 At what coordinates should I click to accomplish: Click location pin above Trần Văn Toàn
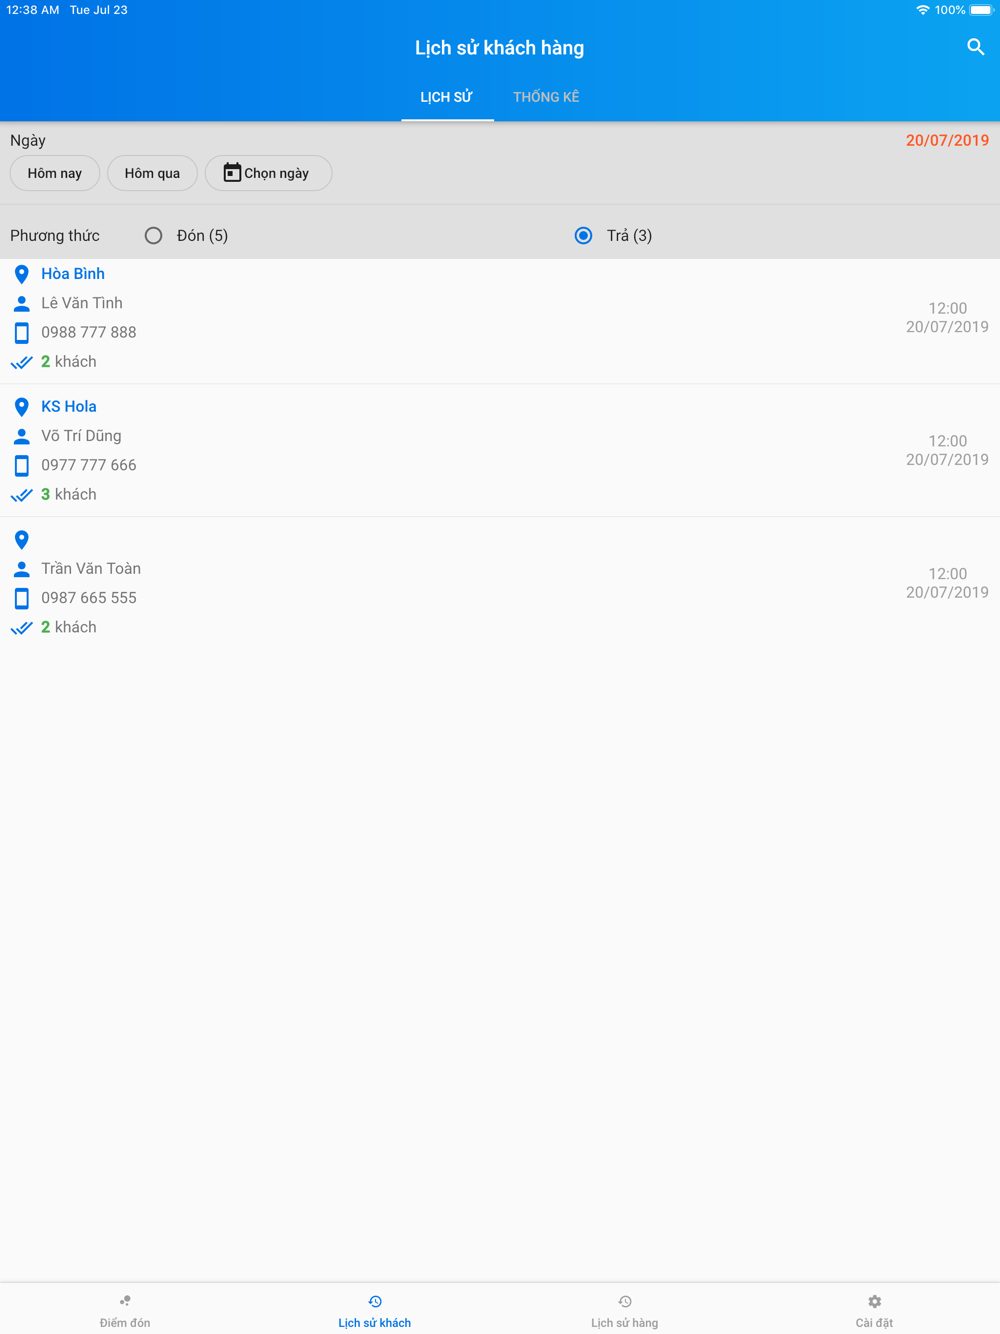tap(22, 540)
